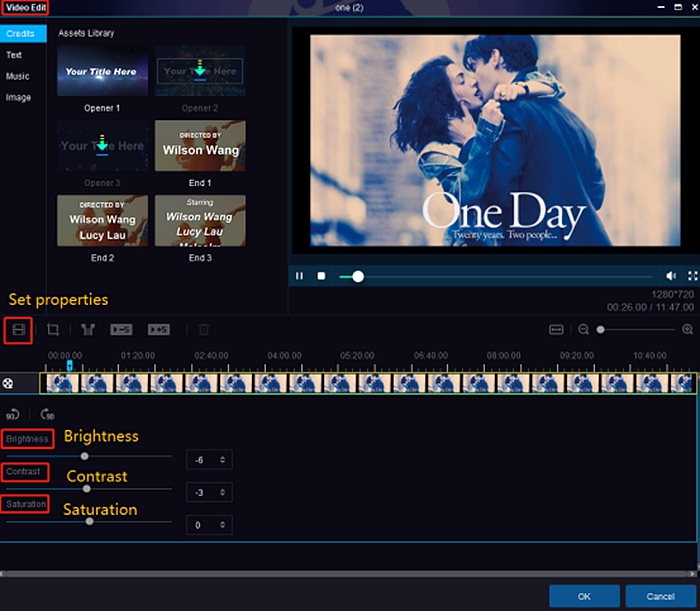Click the OK button
The width and height of the screenshot is (700, 611).
[x=584, y=596]
